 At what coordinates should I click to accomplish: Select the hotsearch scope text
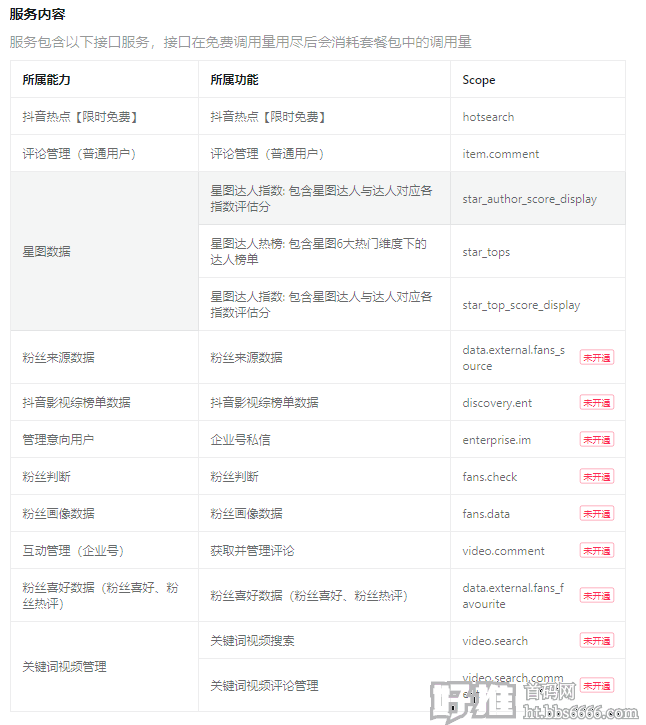tap(488, 117)
